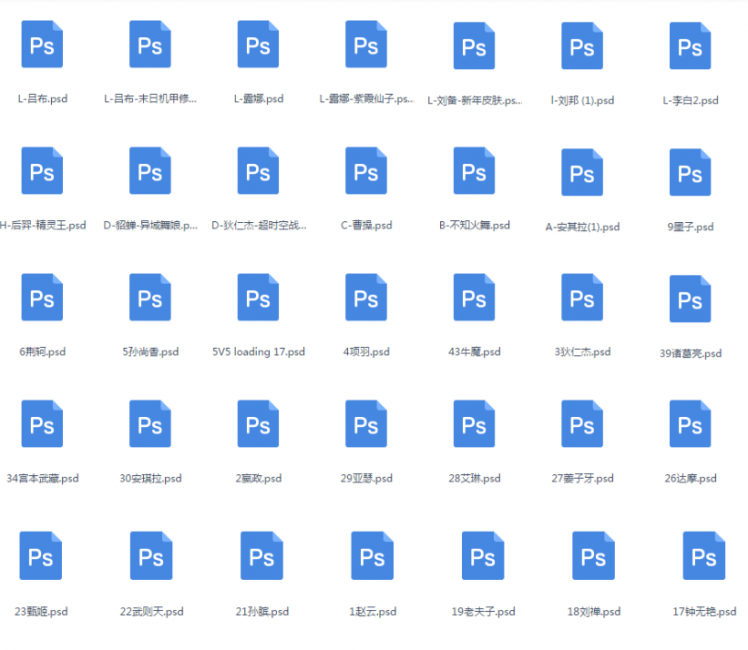Select the 43牛魔.psd file icon
Screen dimensions: 748x650
point(474,297)
